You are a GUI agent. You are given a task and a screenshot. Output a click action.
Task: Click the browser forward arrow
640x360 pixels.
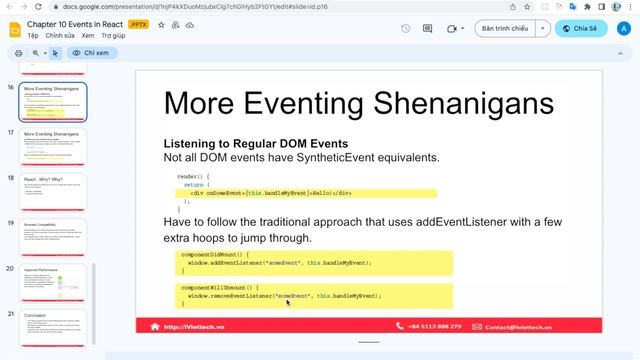click(x=24, y=7)
